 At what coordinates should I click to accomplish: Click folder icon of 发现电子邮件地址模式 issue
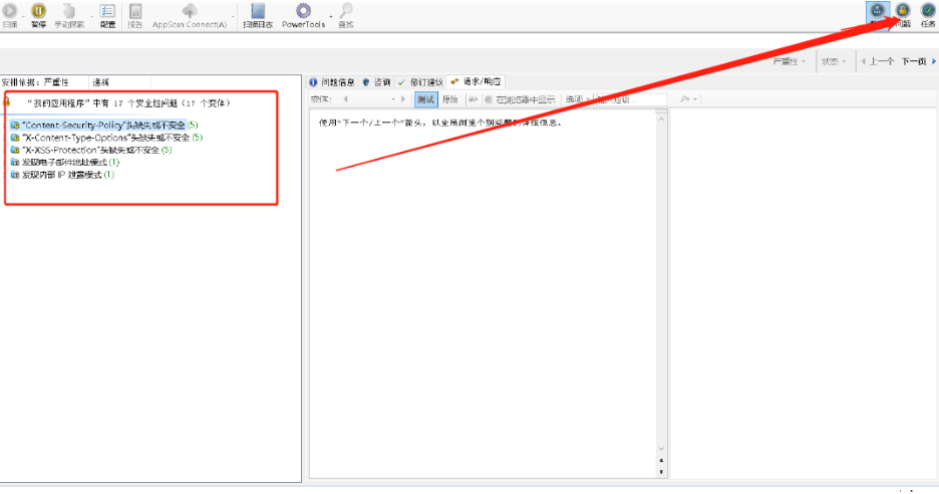pyautogui.click(x=15, y=162)
